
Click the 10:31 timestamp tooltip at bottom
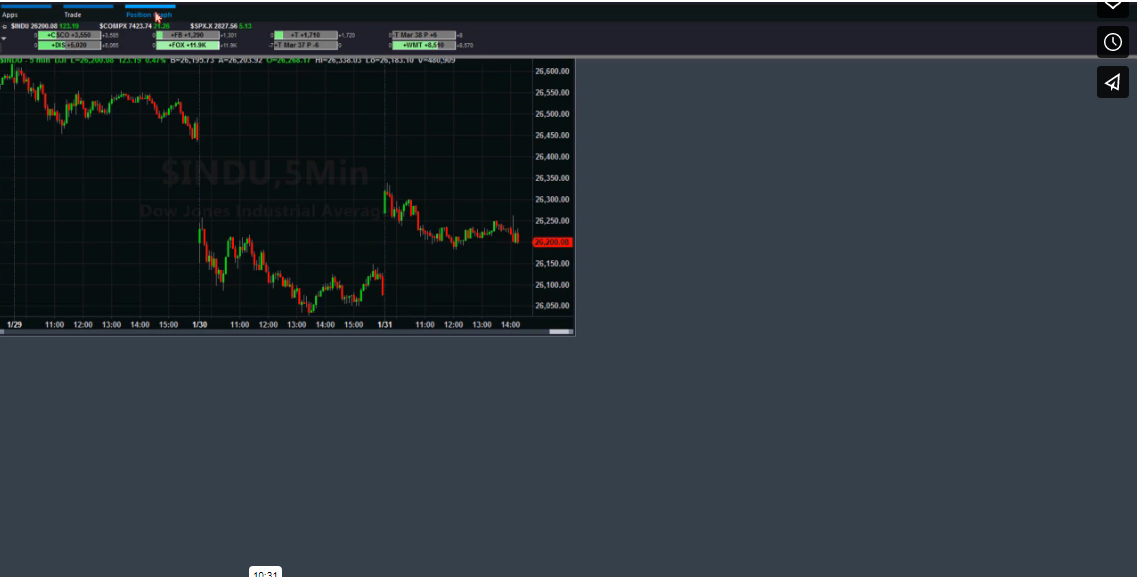point(265,573)
